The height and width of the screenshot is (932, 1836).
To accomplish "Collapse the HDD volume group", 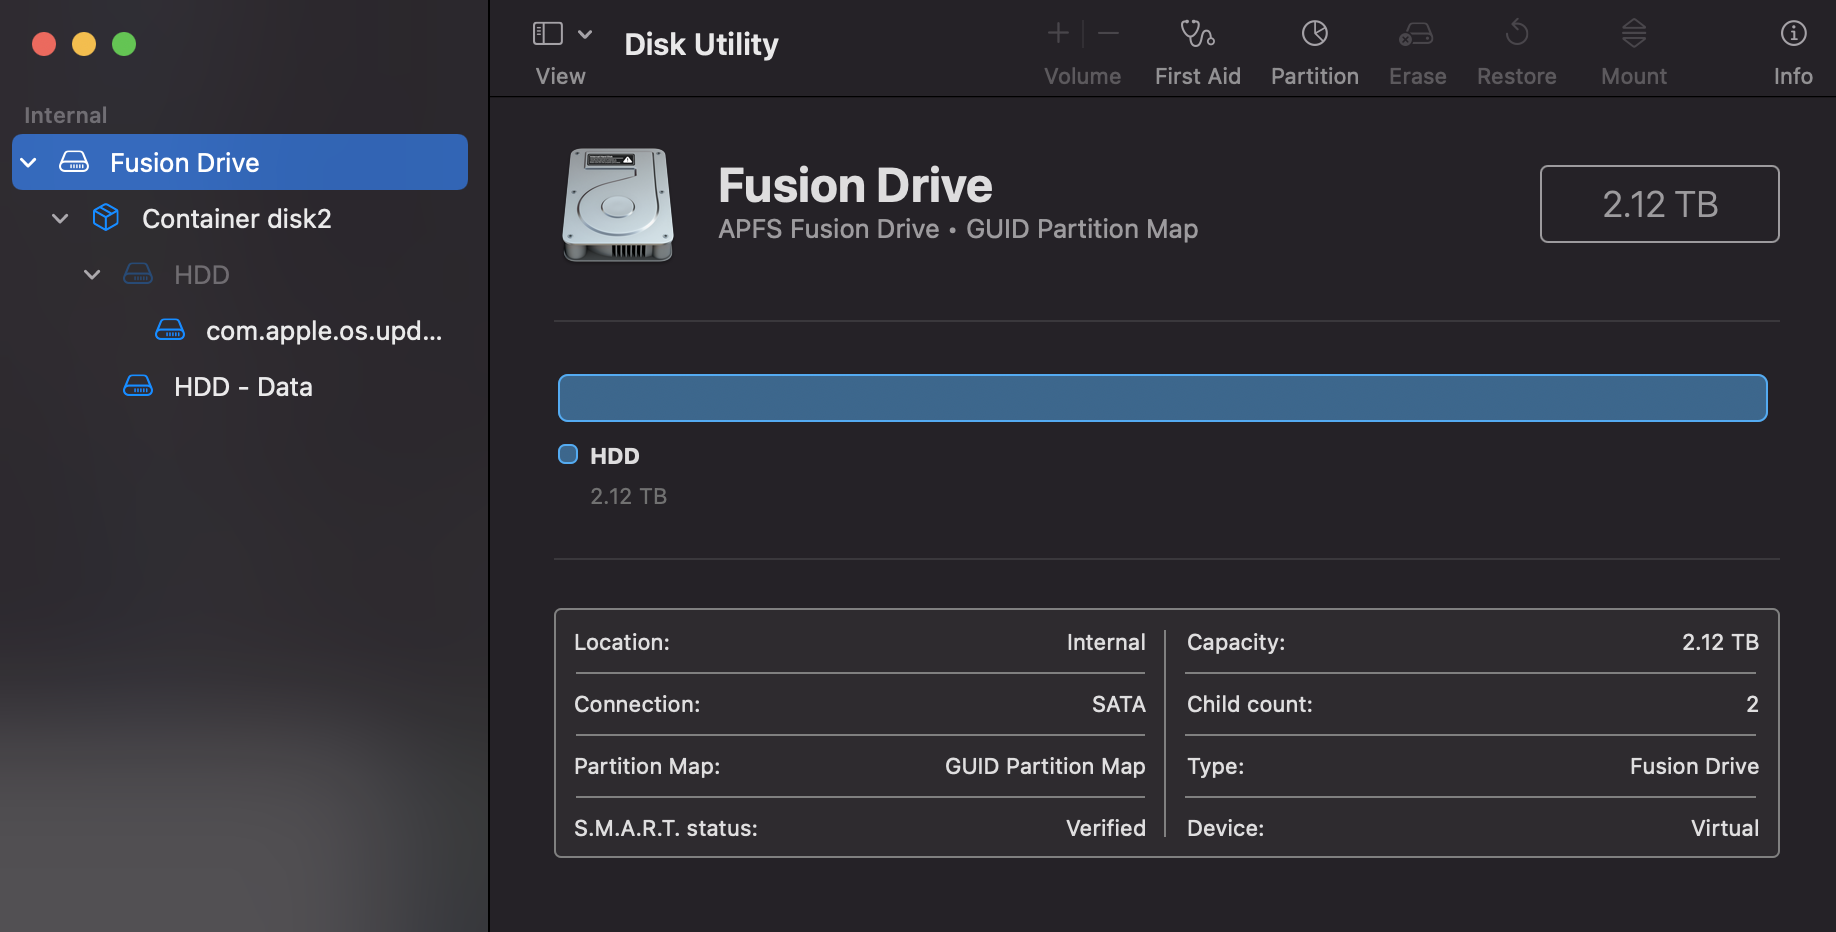I will tap(92, 275).
